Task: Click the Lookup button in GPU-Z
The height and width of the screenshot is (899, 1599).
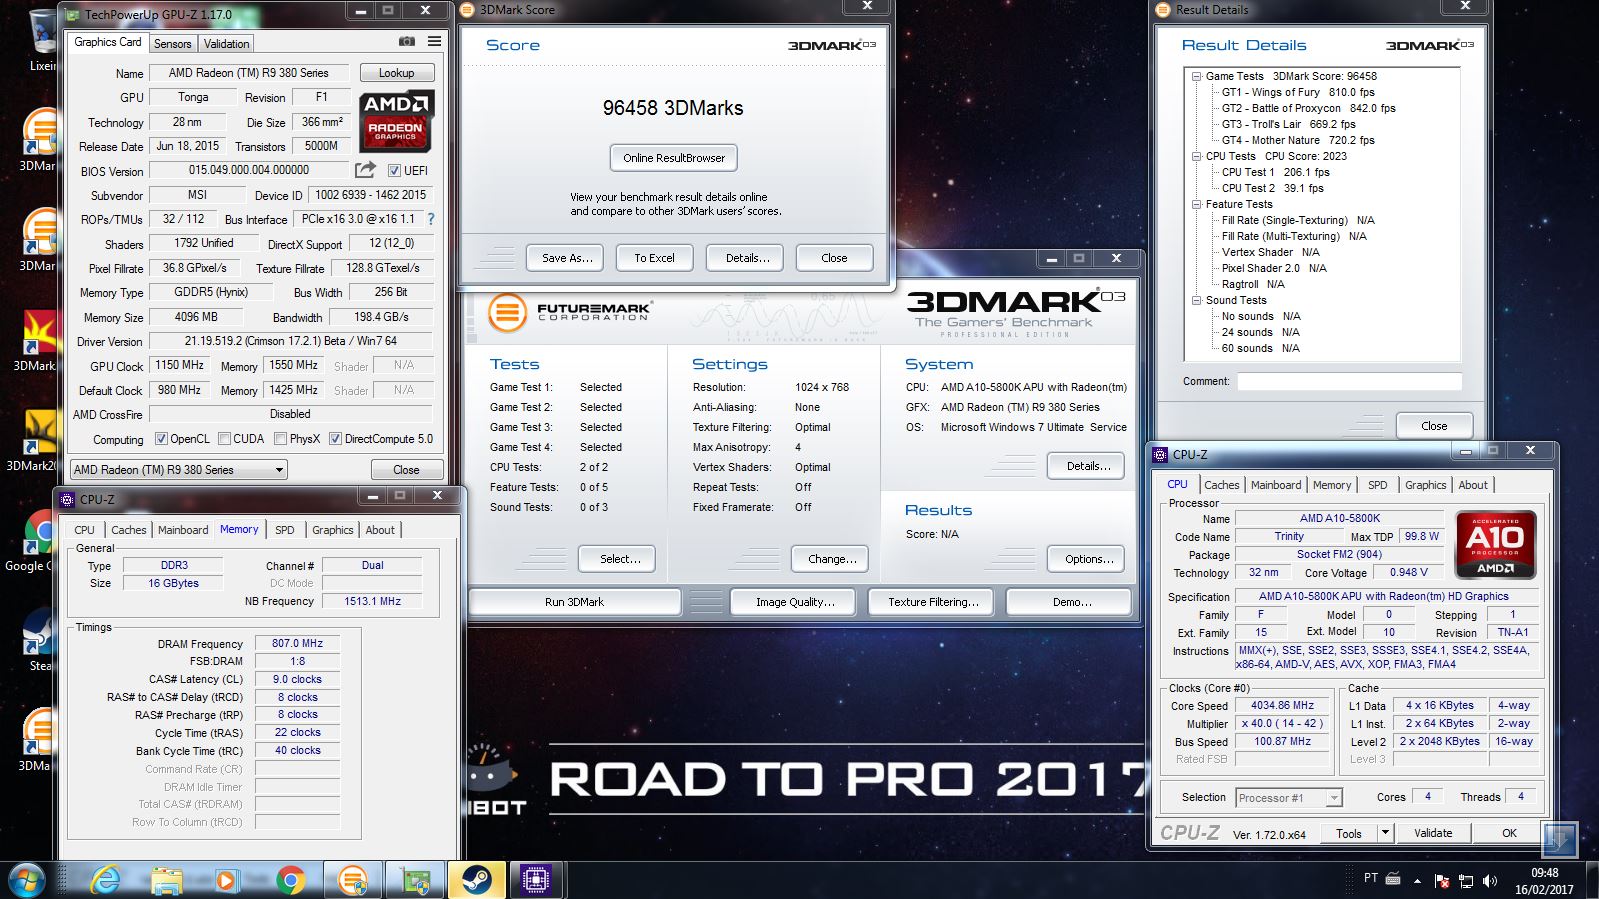Action: click(396, 73)
